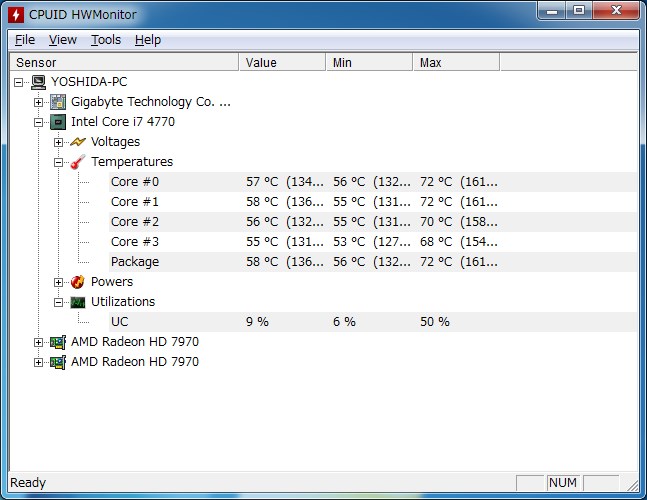This screenshot has height=500, width=647.
Task: Select the Temperatures label
Action: [x=132, y=162]
